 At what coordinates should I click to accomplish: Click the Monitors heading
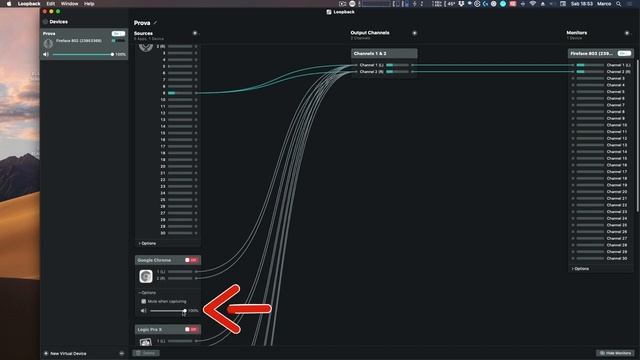pyautogui.click(x=577, y=33)
